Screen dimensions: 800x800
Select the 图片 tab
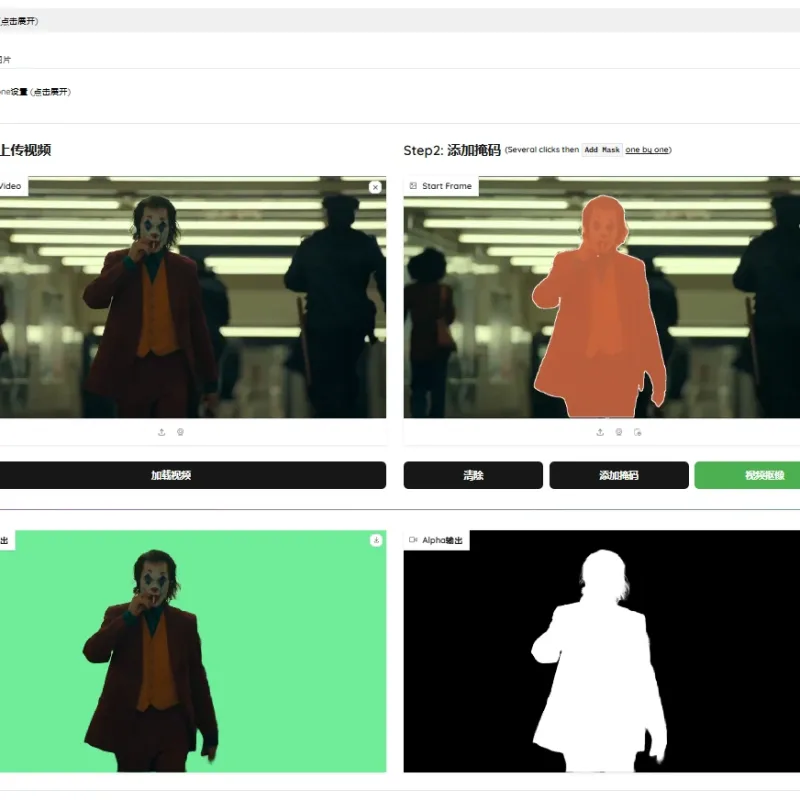tap(5, 60)
